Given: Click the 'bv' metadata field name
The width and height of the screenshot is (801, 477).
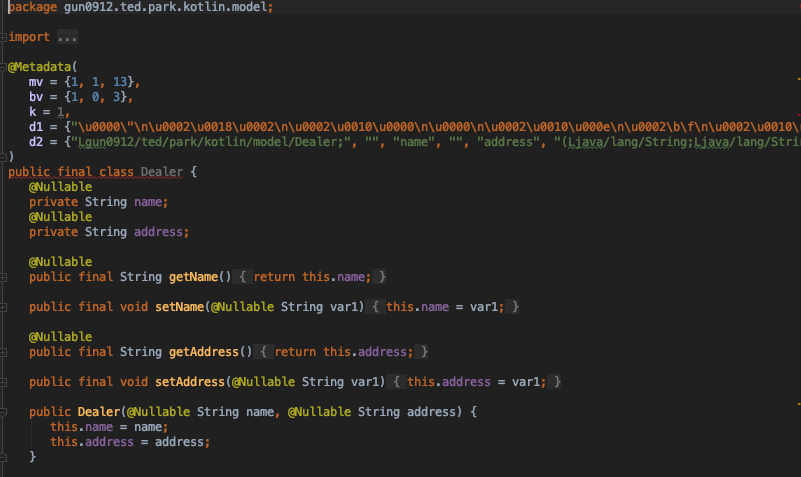Looking at the screenshot, I should click(x=36, y=97).
